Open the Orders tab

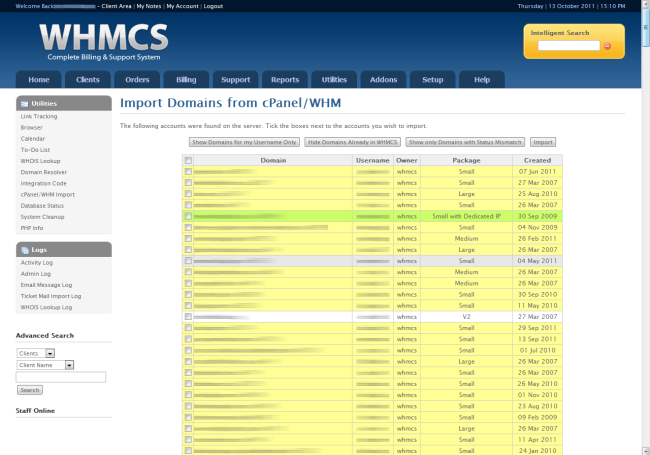click(137, 80)
